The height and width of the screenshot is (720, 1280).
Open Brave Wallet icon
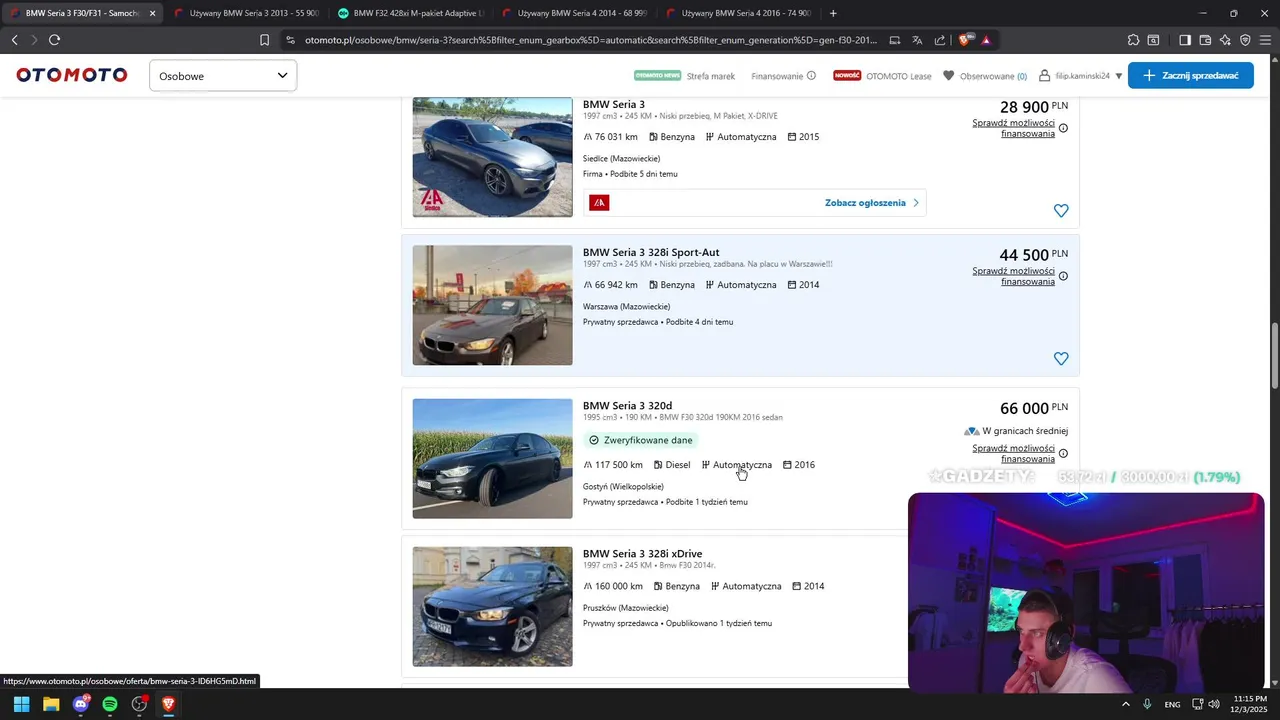tap(1205, 40)
